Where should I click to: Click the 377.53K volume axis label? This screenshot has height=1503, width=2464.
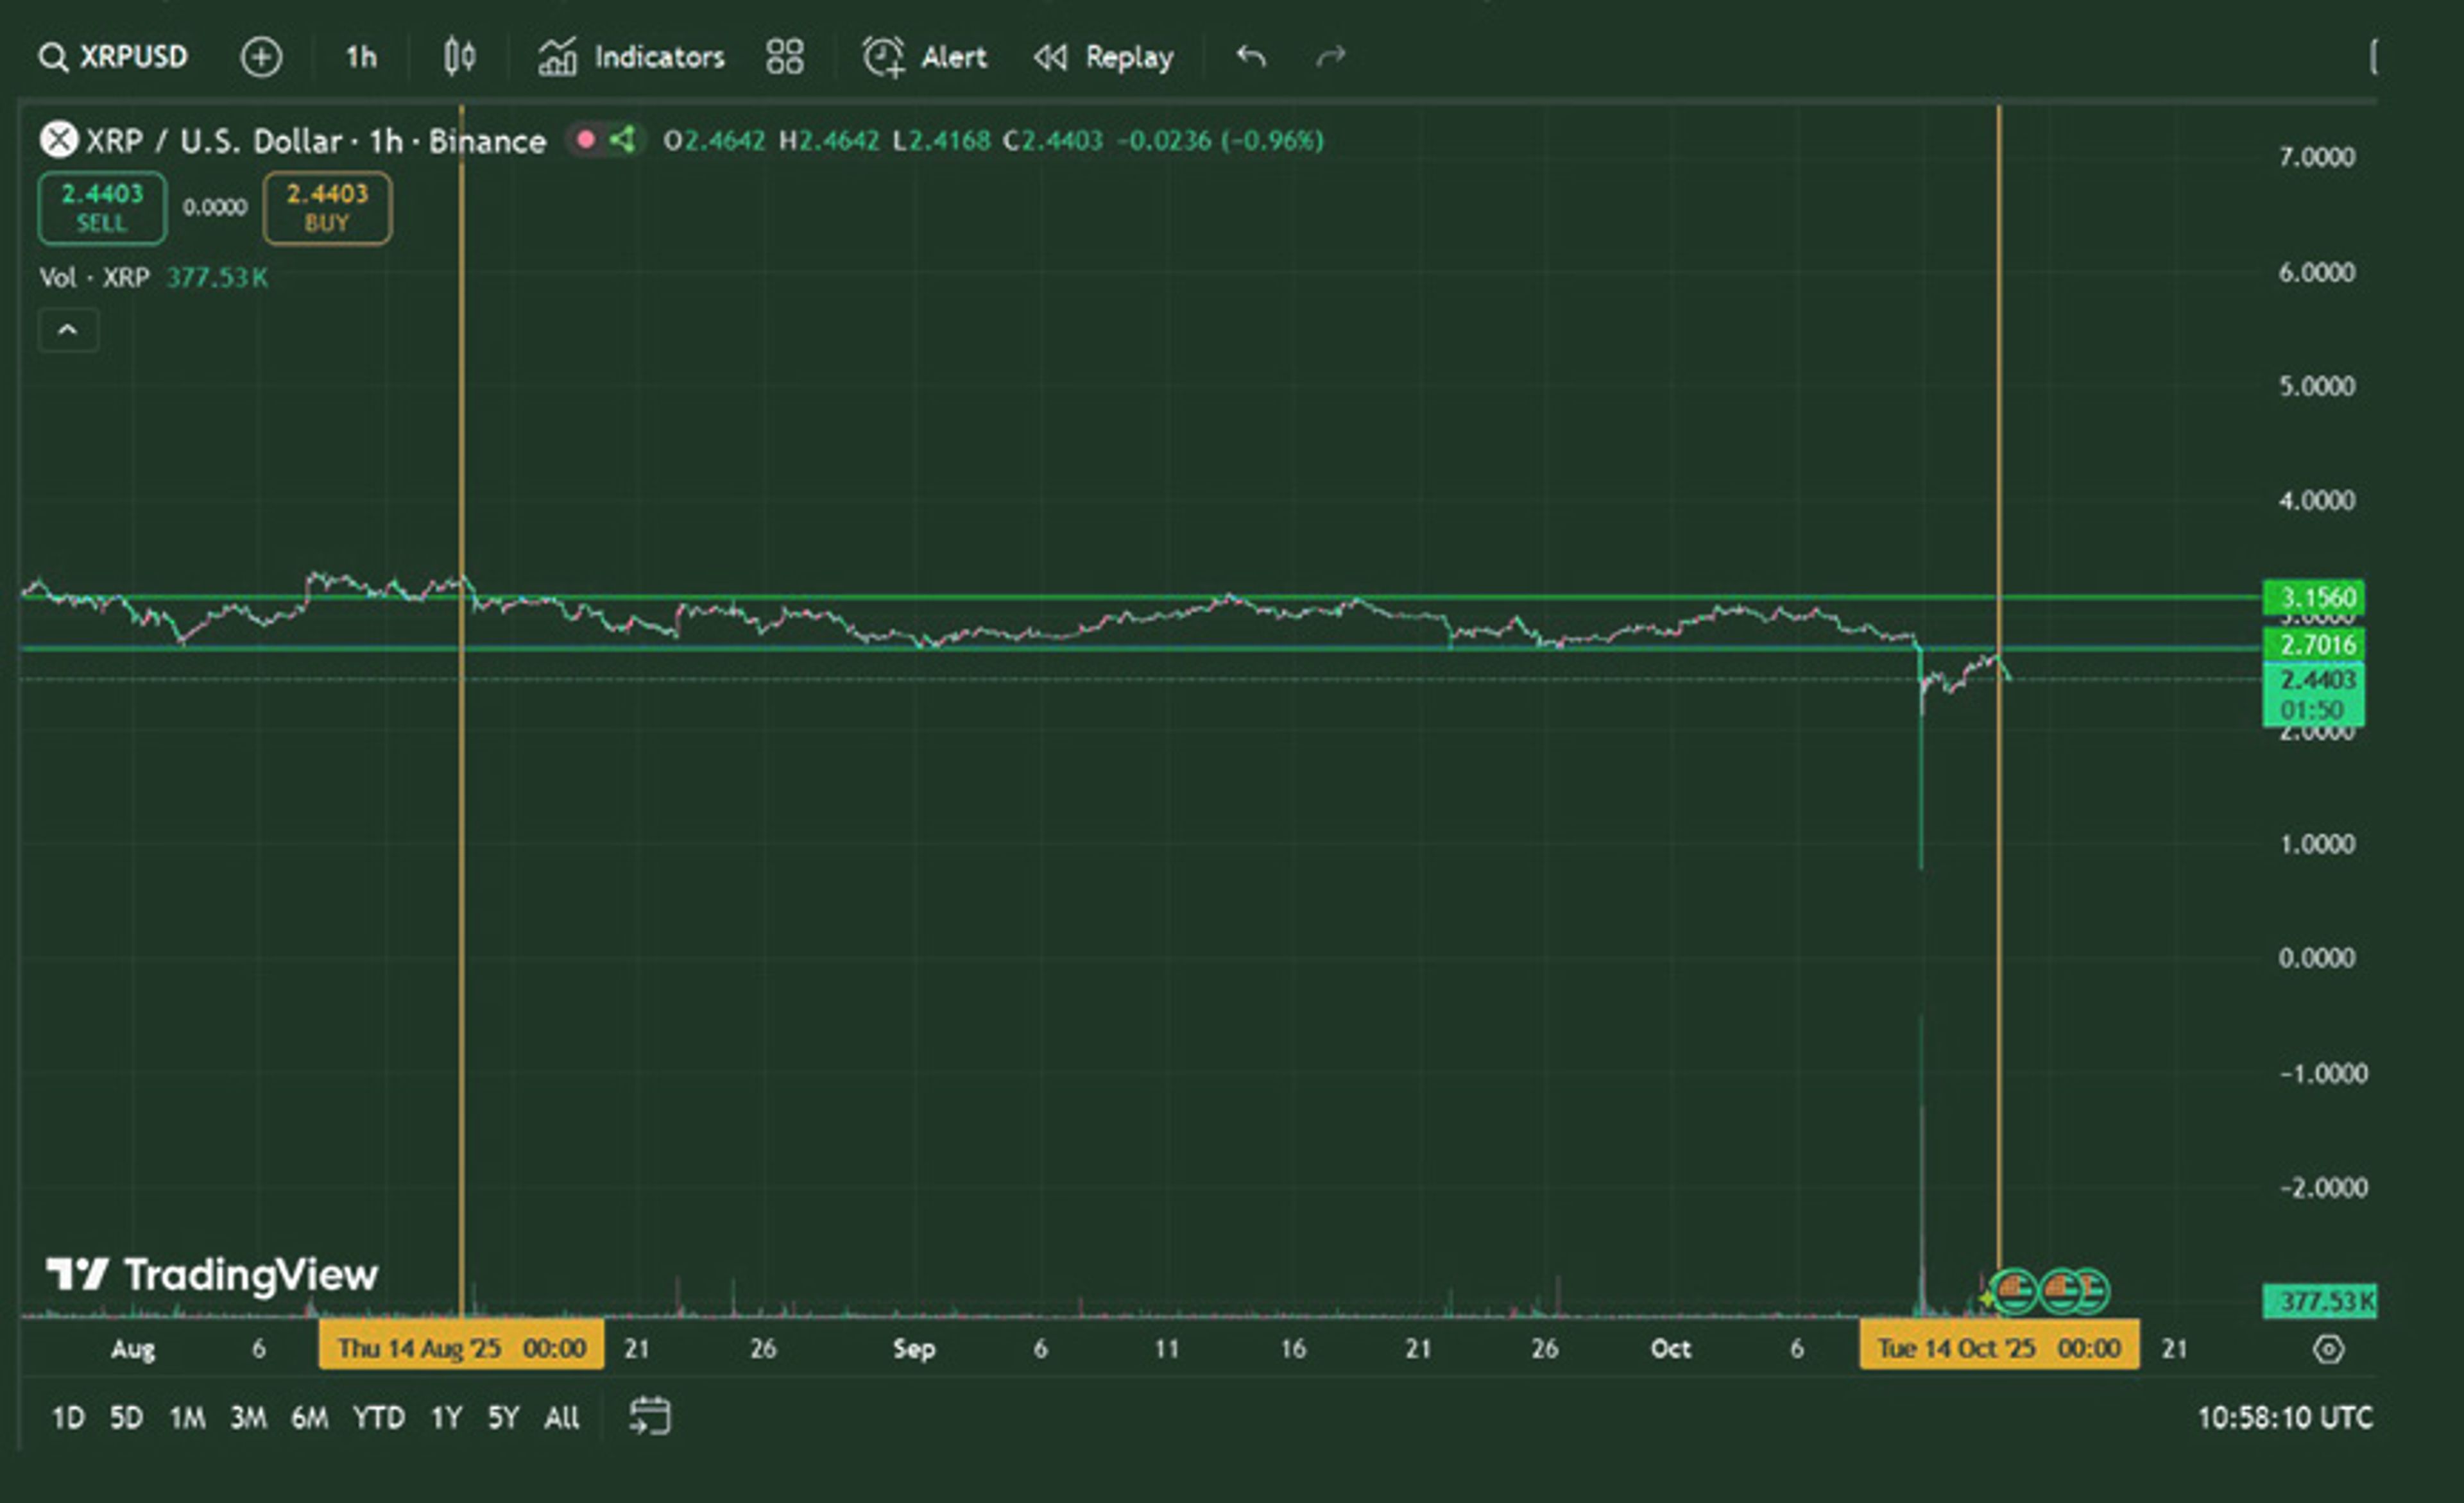point(2320,1301)
